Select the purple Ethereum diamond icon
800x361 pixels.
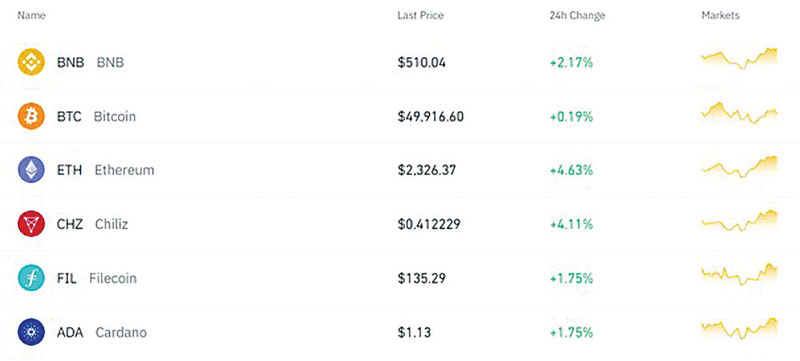click(31, 170)
